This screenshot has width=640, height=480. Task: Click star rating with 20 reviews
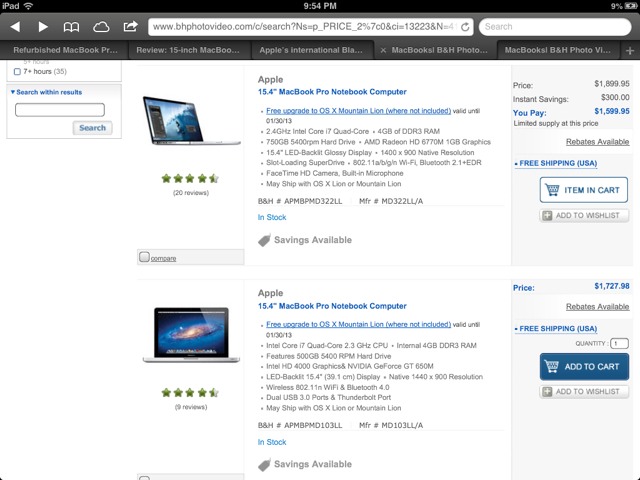[x=190, y=178]
